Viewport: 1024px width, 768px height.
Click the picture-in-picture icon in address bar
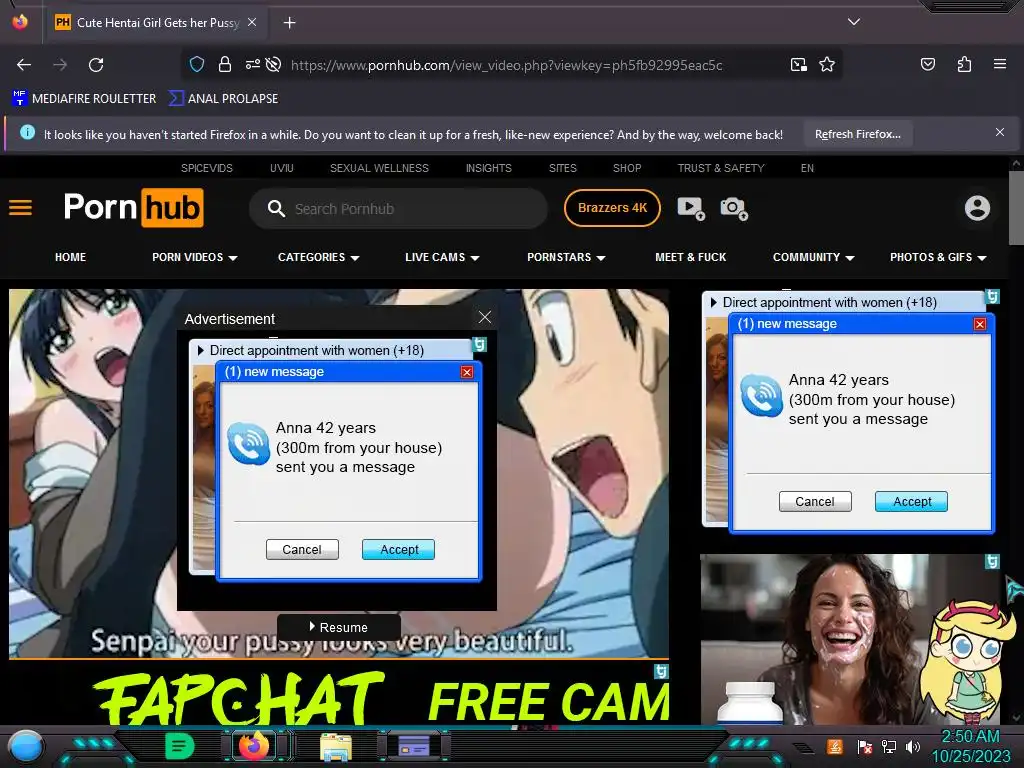pos(798,65)
